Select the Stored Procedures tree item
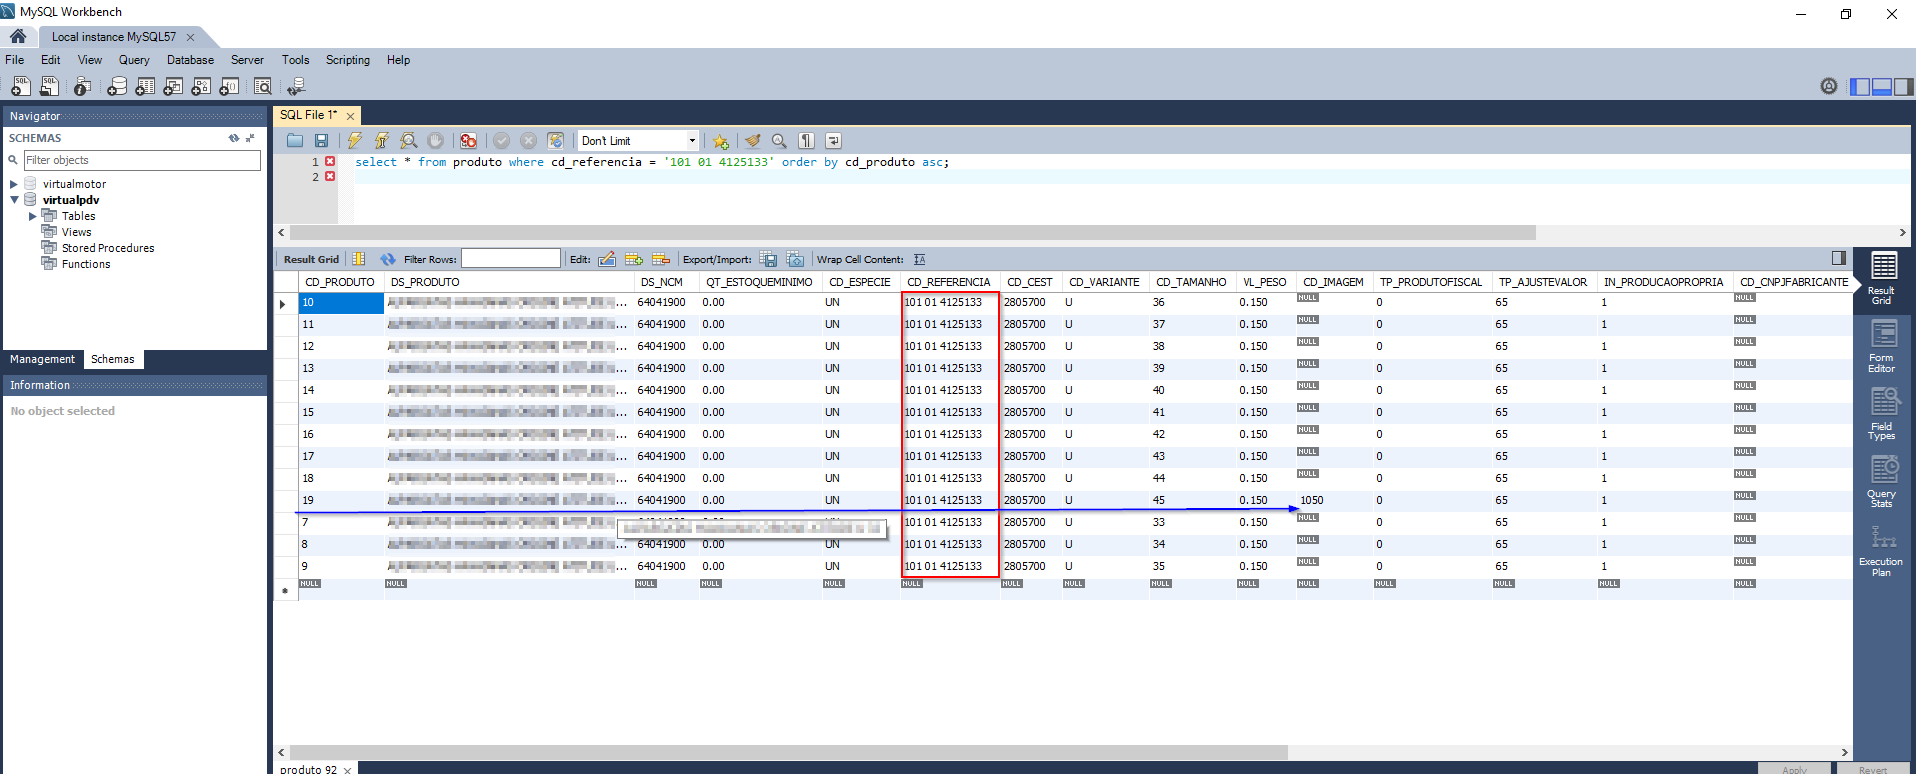1916x774 pixels. click(108, 248)
